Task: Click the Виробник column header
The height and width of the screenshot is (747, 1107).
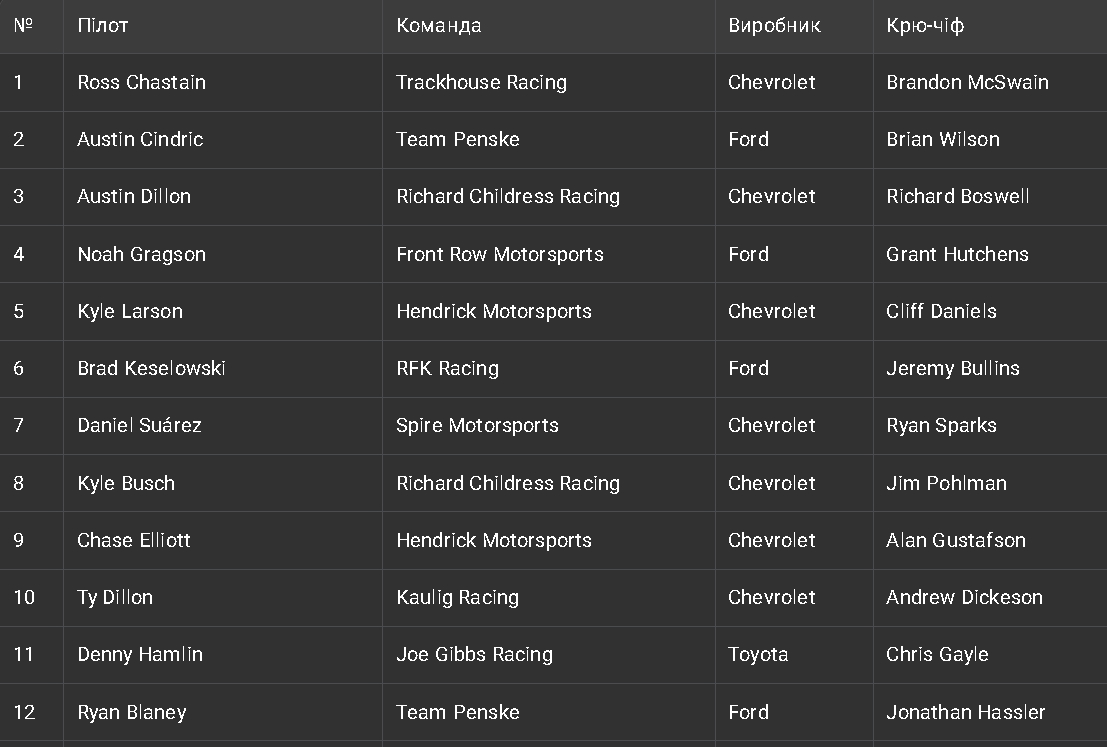Action: point(774,26)
